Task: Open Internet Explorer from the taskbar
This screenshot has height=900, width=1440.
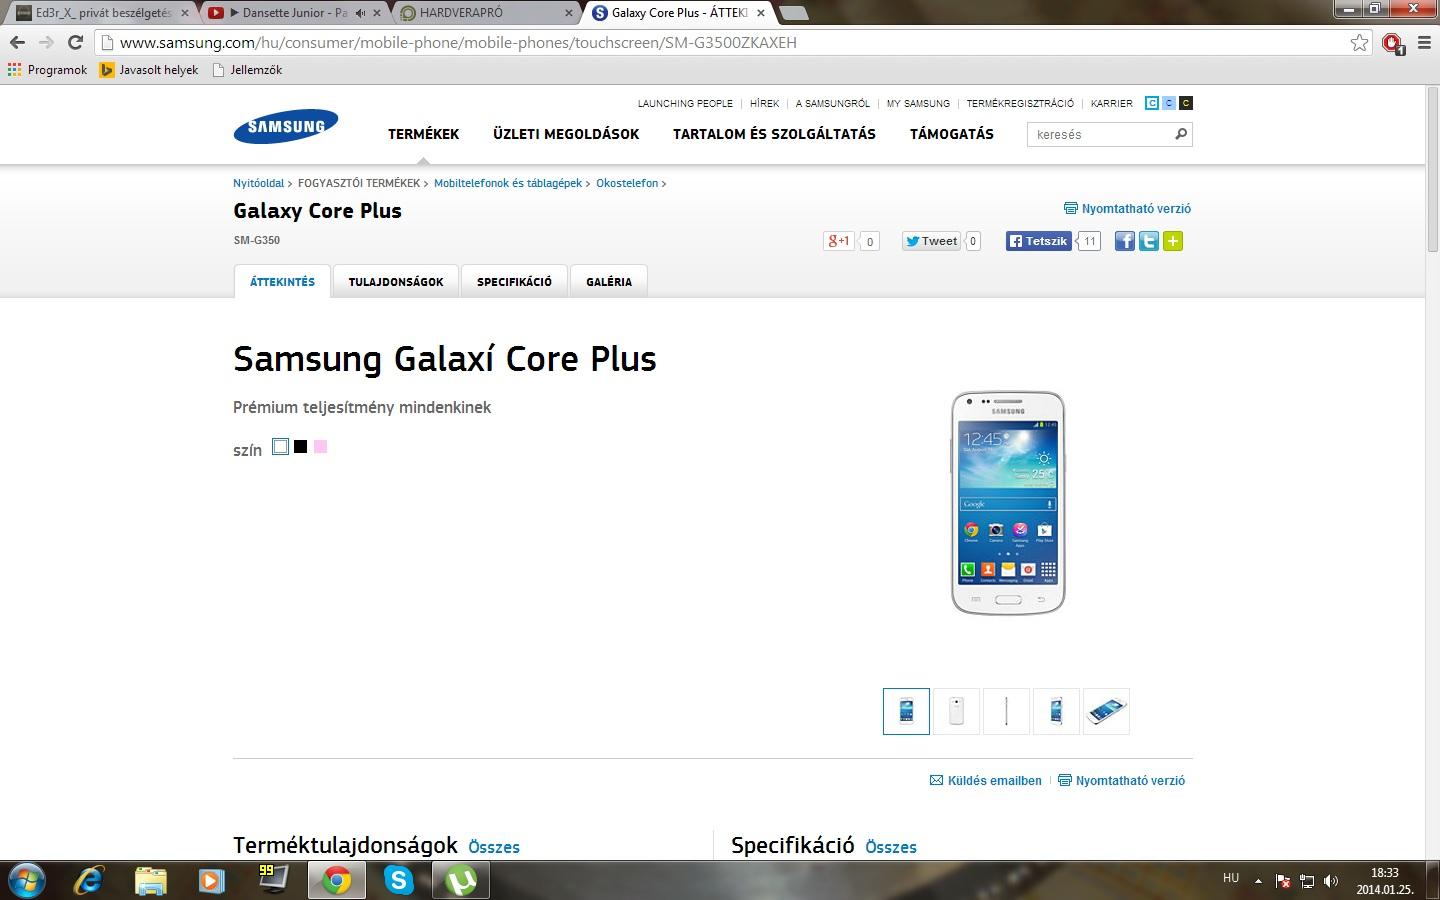Action: pos(90,880)
